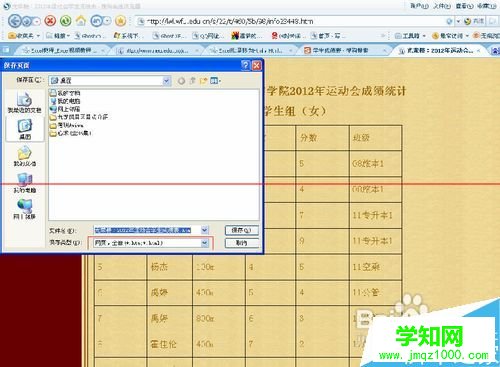
Task: Select the fifth folder in file list
Action: pos(67,125)
